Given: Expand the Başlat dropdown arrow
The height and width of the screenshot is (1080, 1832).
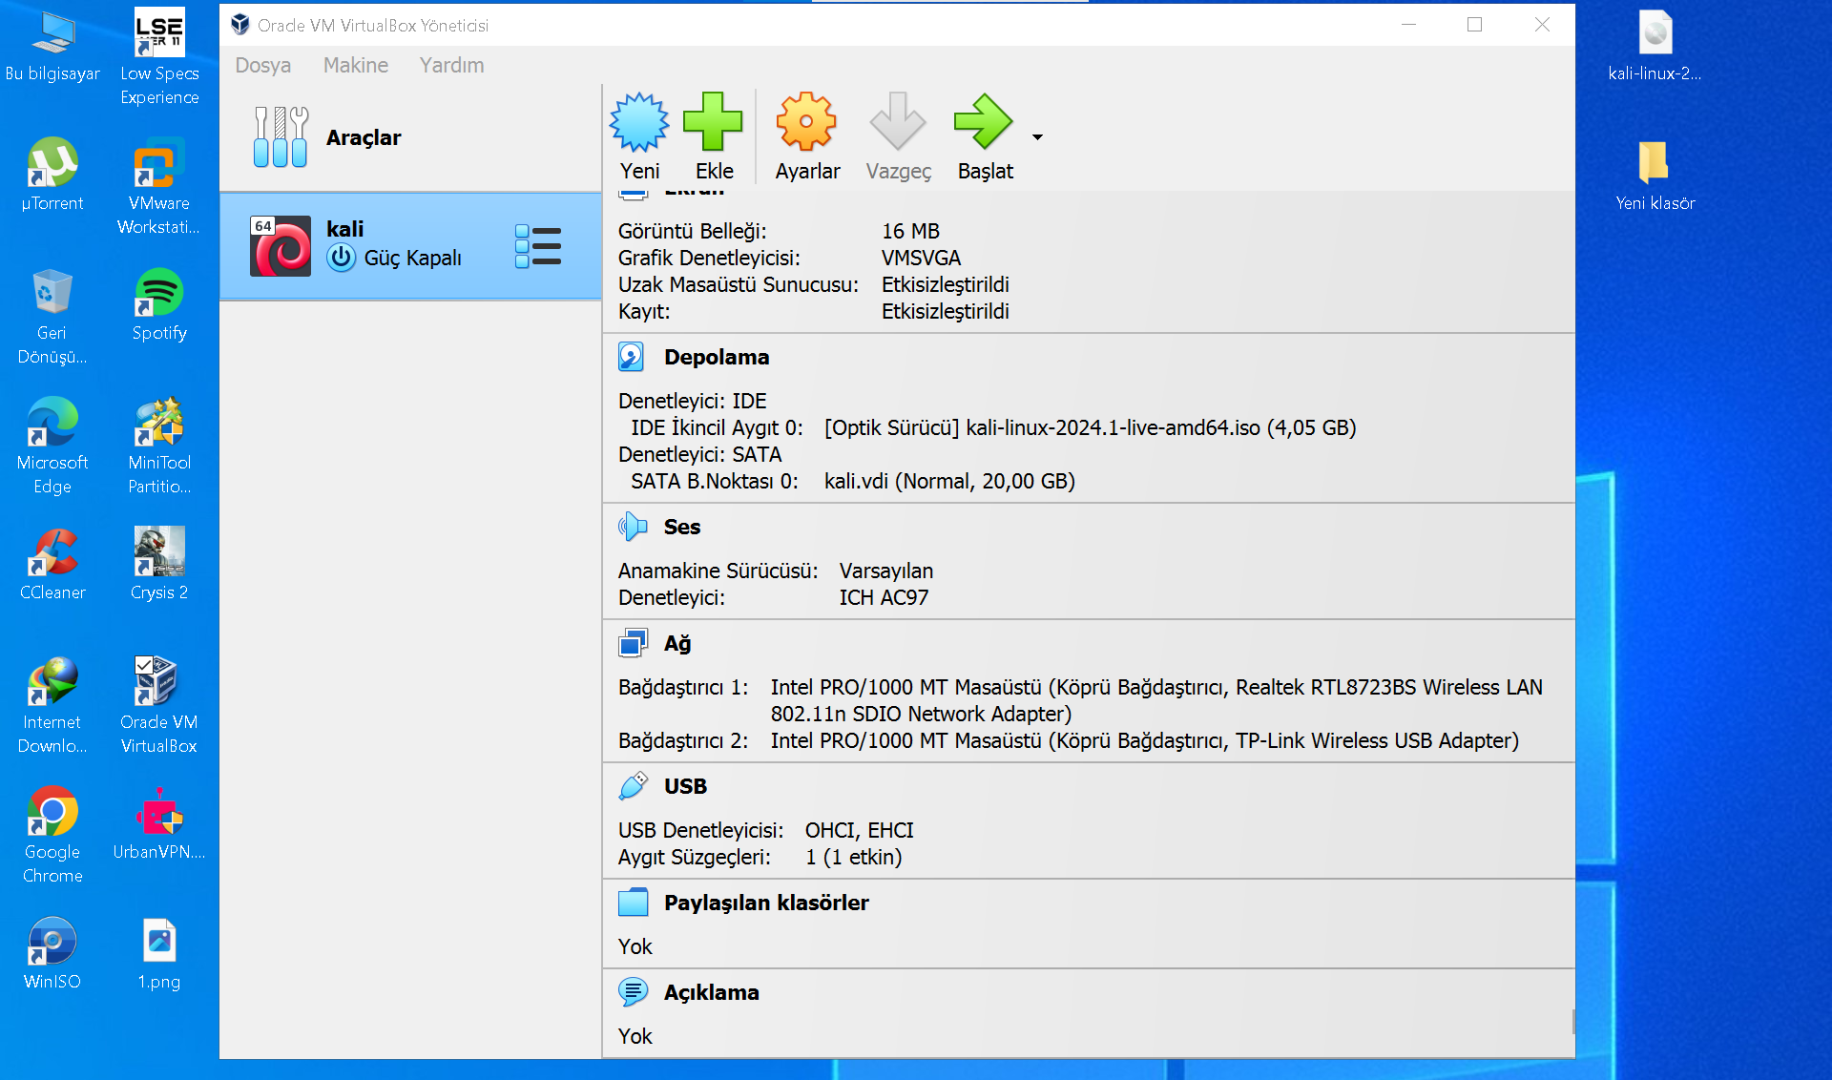Looking at the screenshot, I should pos(1037,137).
